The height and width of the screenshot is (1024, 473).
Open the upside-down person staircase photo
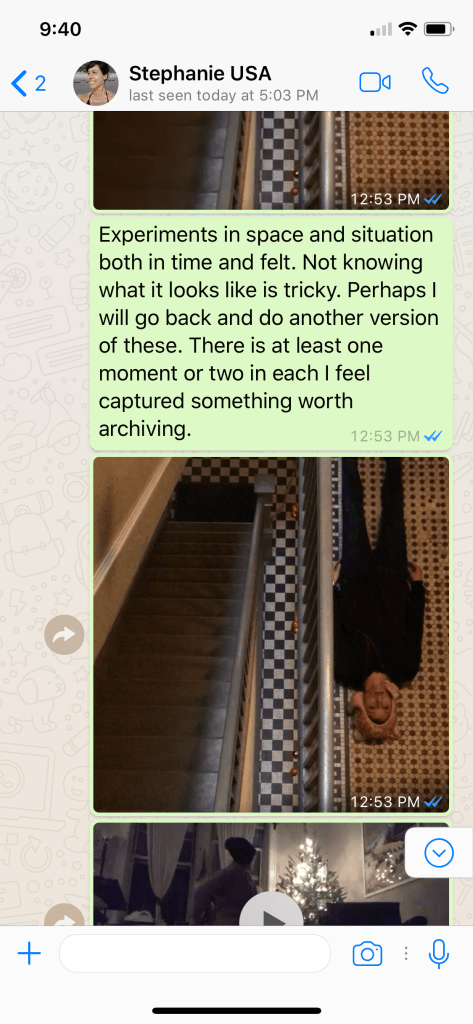[271, 634]
